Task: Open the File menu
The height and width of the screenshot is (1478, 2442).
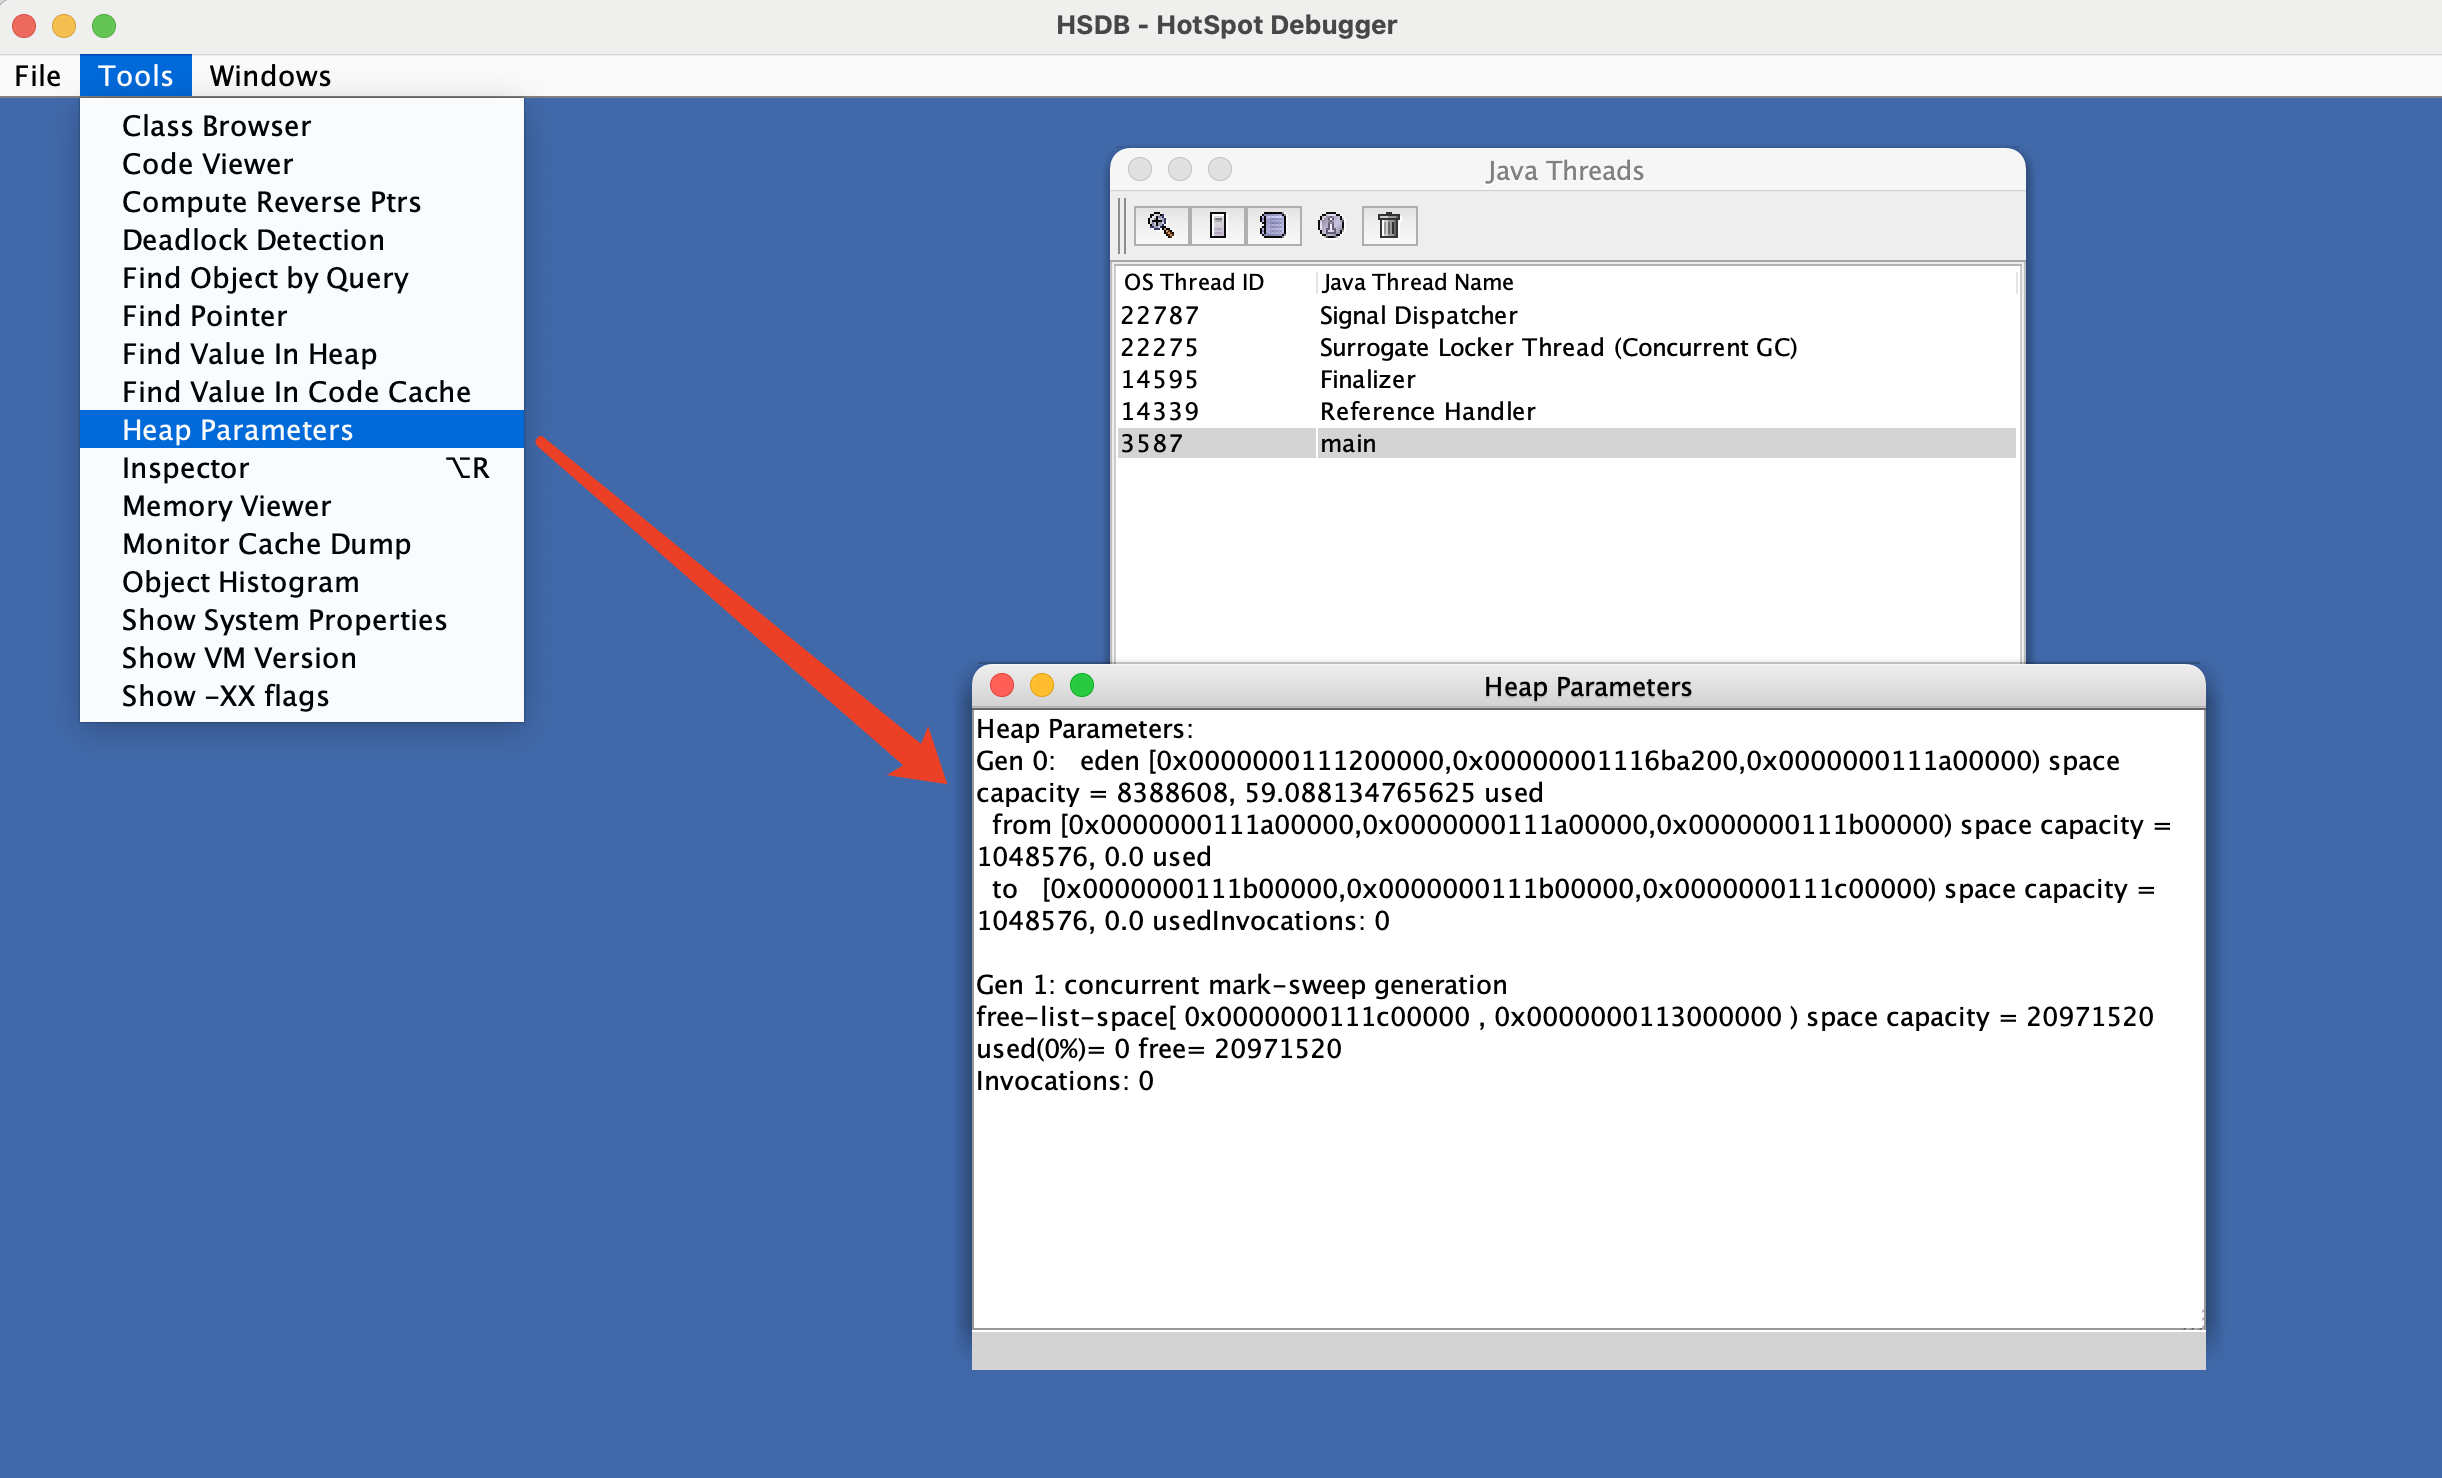Action: coord(38,76)
